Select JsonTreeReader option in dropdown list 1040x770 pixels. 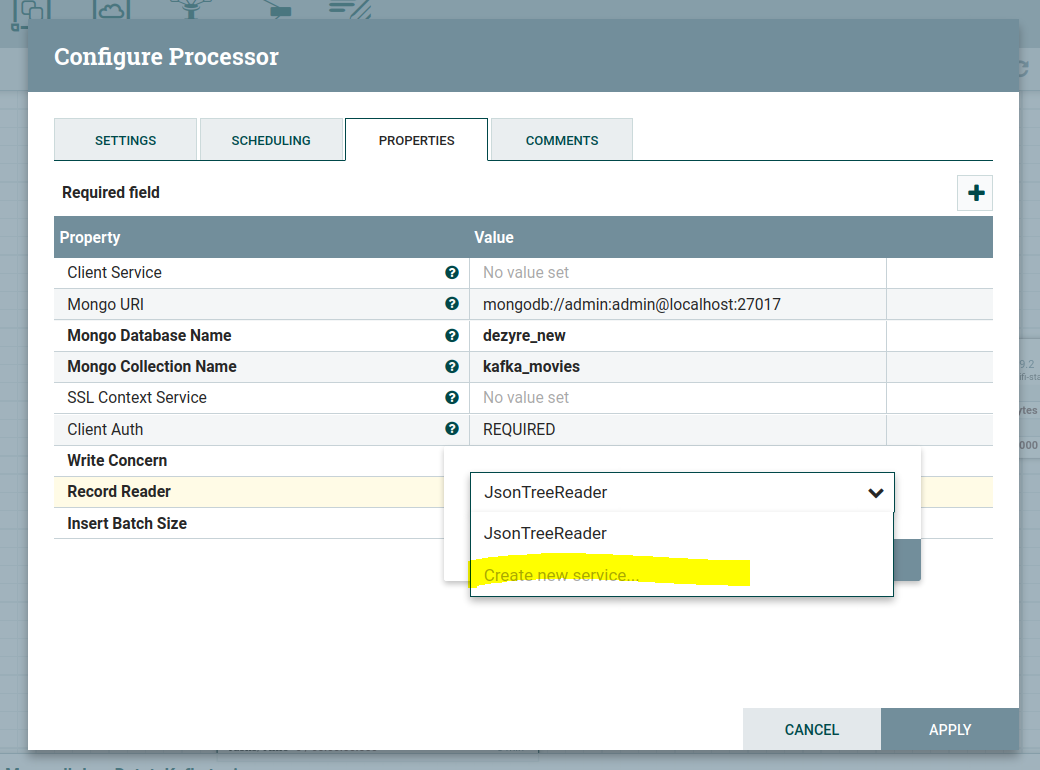pos(545,534)
